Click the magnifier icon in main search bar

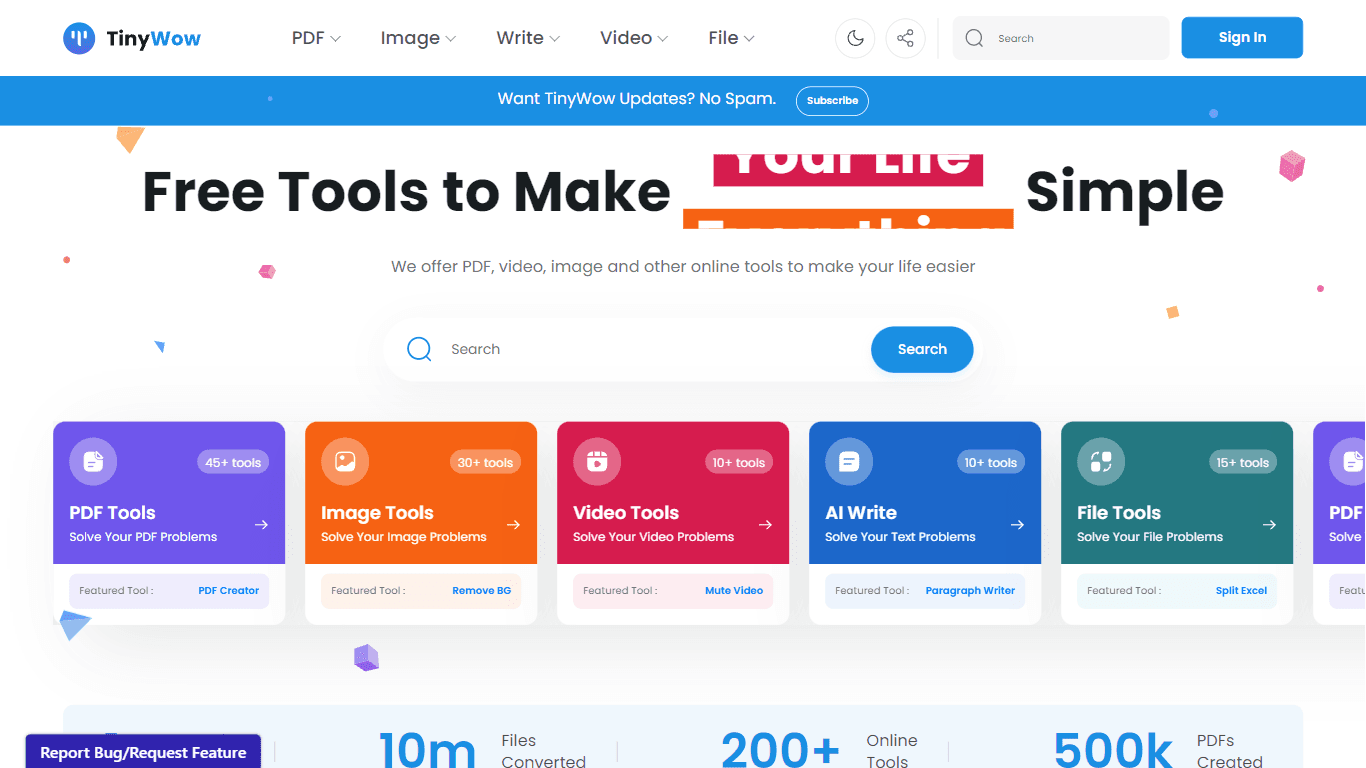[x=419, y=349]
